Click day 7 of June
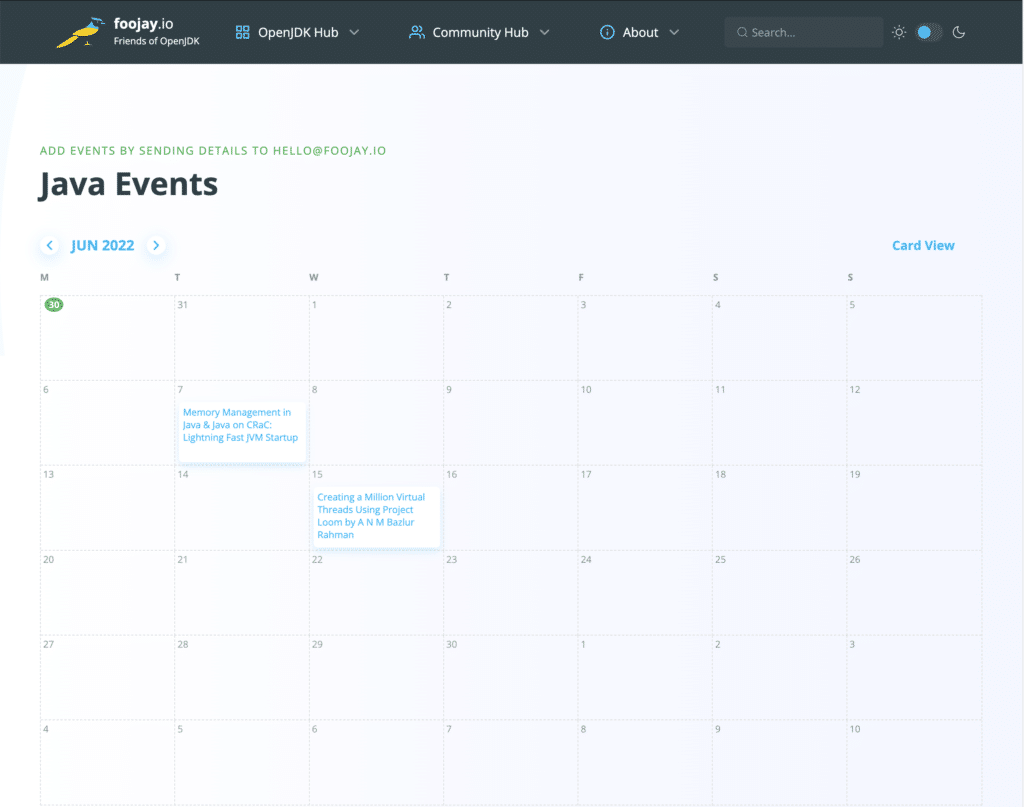Image resolution: width=1024 pixels, height=807 pixels. [180, 390]
